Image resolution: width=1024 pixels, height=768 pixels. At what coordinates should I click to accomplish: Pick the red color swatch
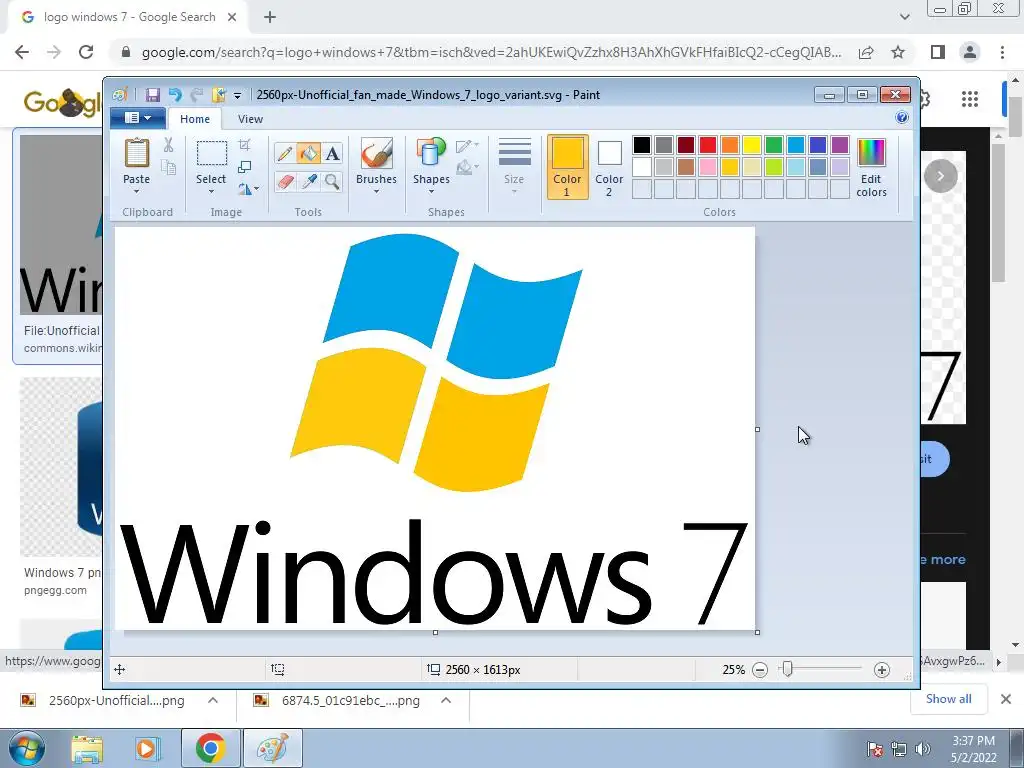coord(708,145)
